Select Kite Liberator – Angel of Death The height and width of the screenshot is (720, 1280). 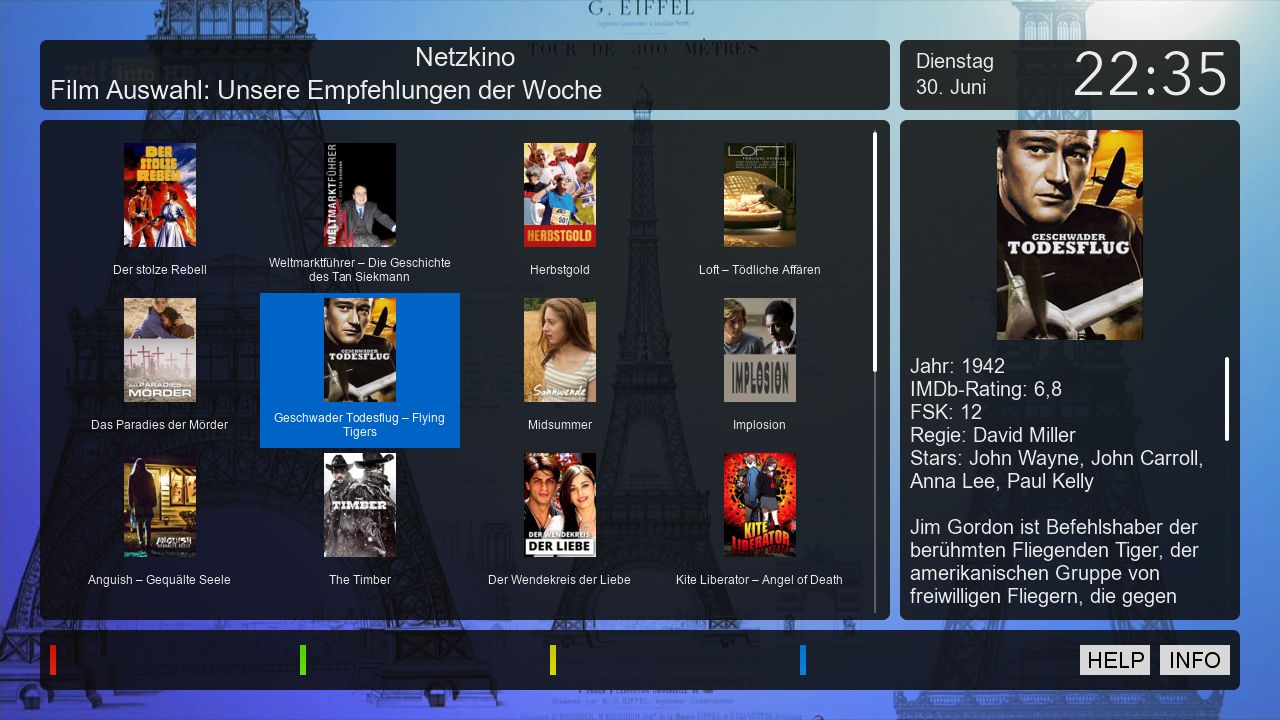tap(760, 505)
